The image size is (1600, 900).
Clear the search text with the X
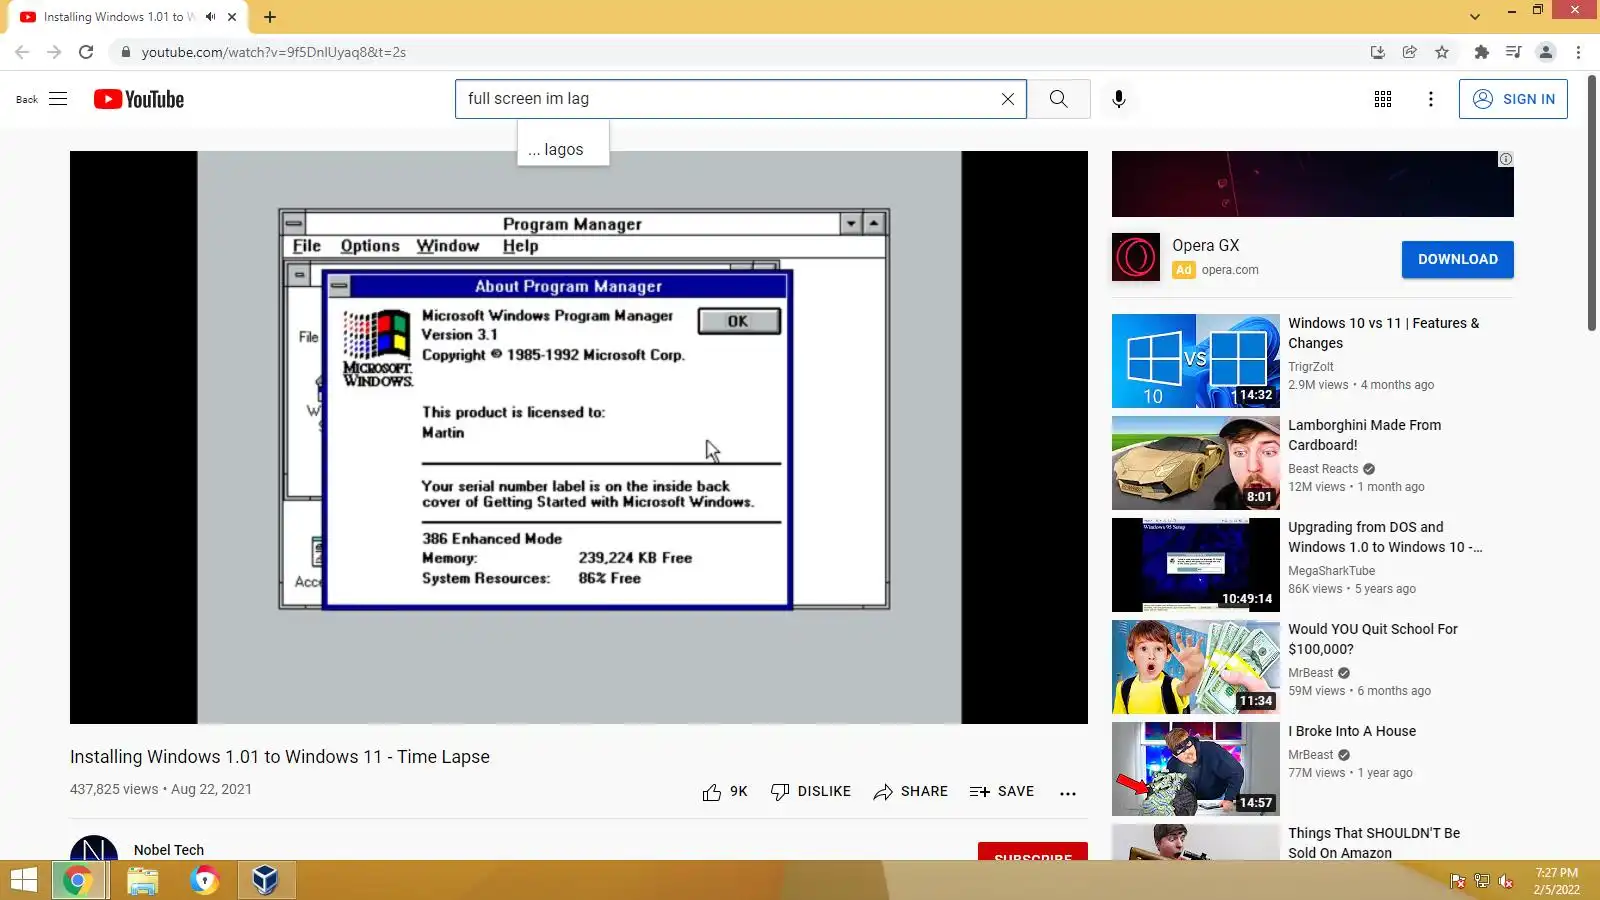point(1008,99)
